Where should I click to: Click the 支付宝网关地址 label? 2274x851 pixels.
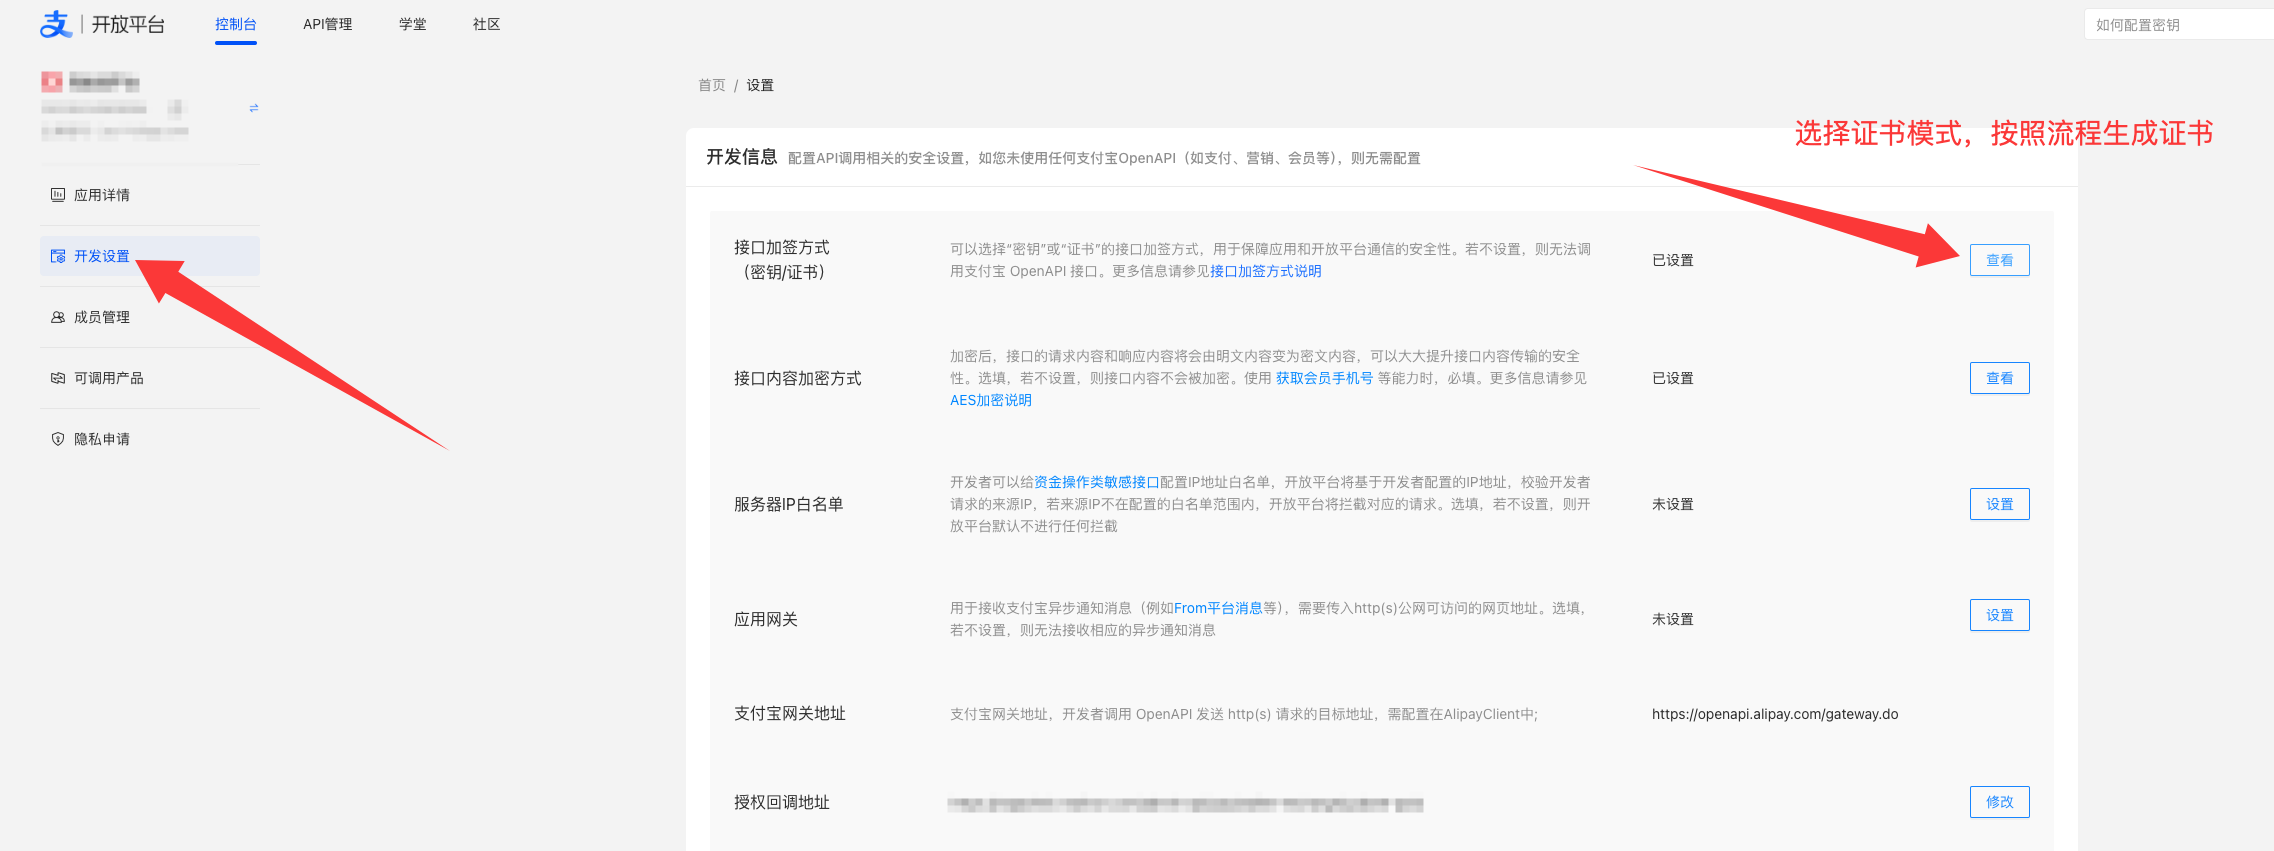click(x=790, y=713)
